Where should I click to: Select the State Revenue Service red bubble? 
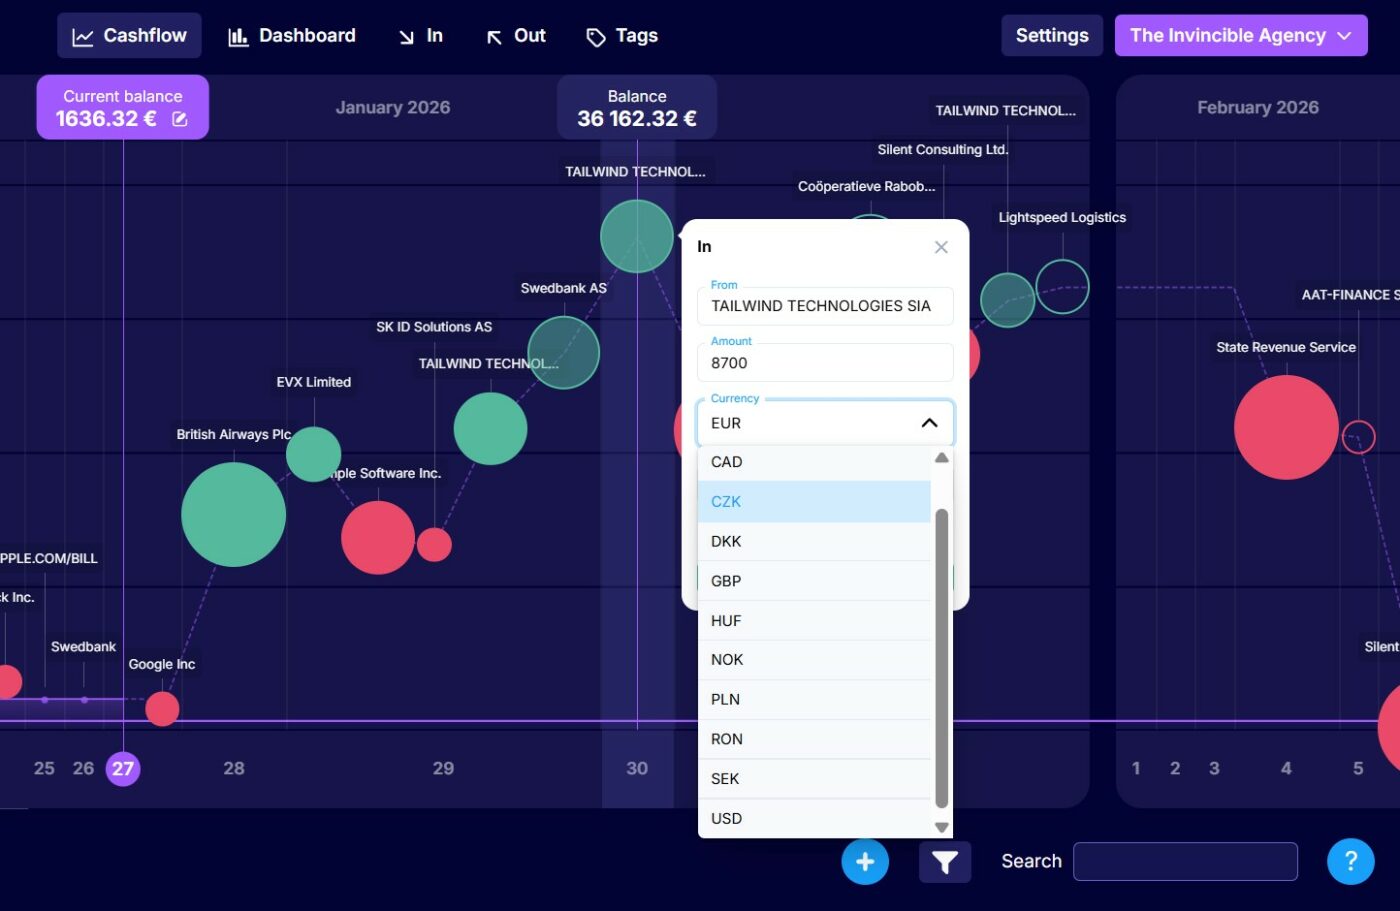pos(1285,427)
